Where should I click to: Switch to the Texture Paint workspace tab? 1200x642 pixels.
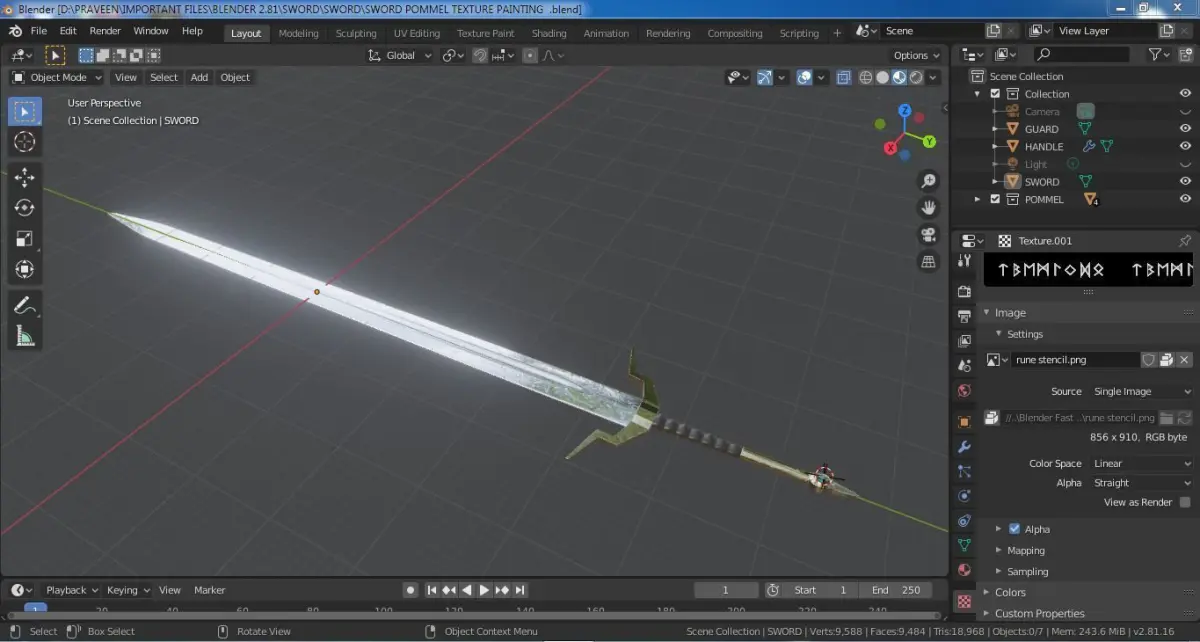pos(486,33)
